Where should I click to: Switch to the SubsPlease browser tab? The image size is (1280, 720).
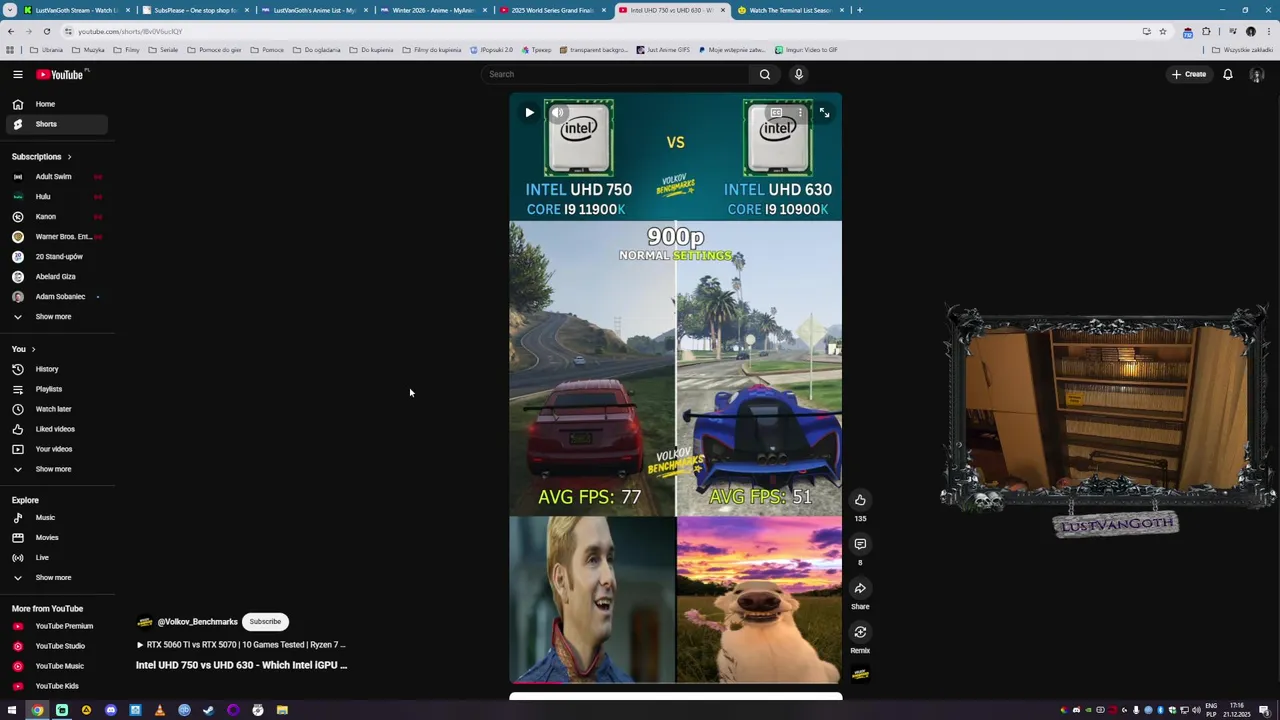point(195,10)
